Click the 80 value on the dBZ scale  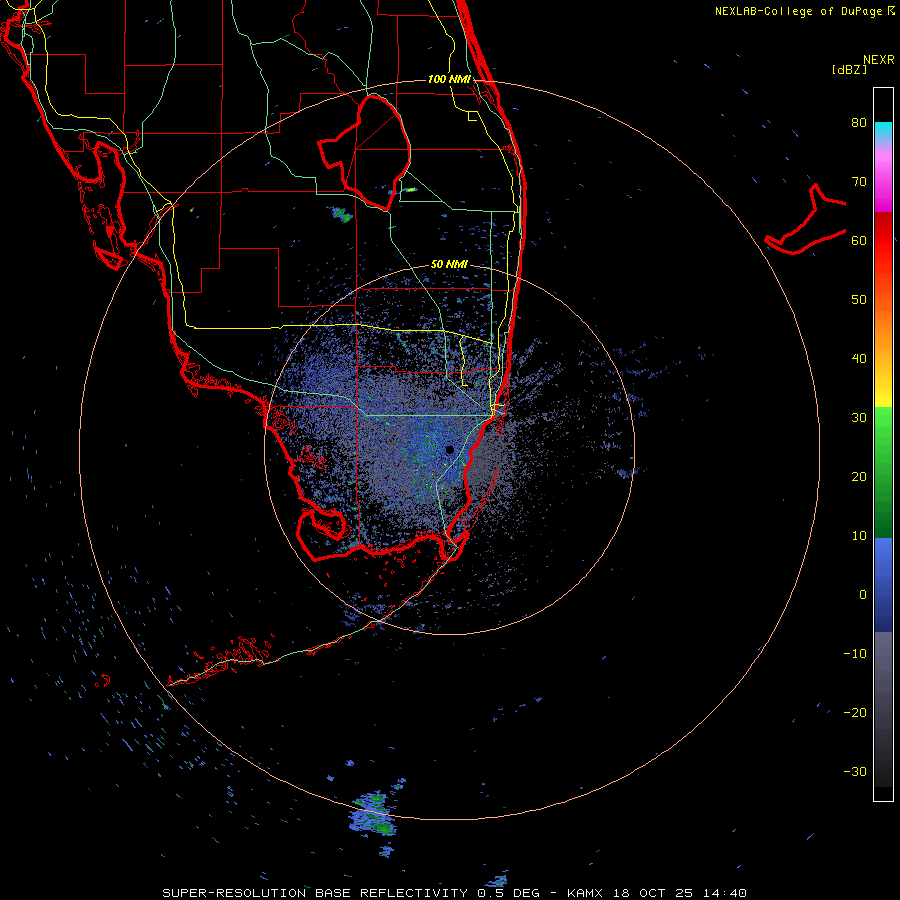pyautogui.click(x=859, y=123)
